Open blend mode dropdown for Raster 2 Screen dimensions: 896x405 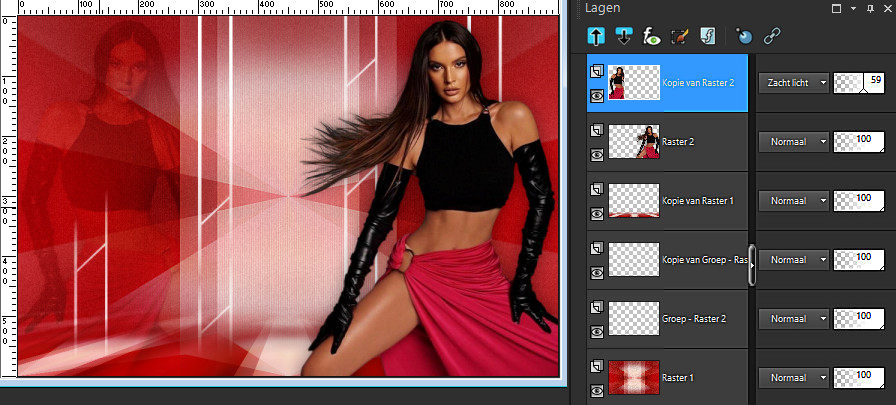click(x=794, y=142)
